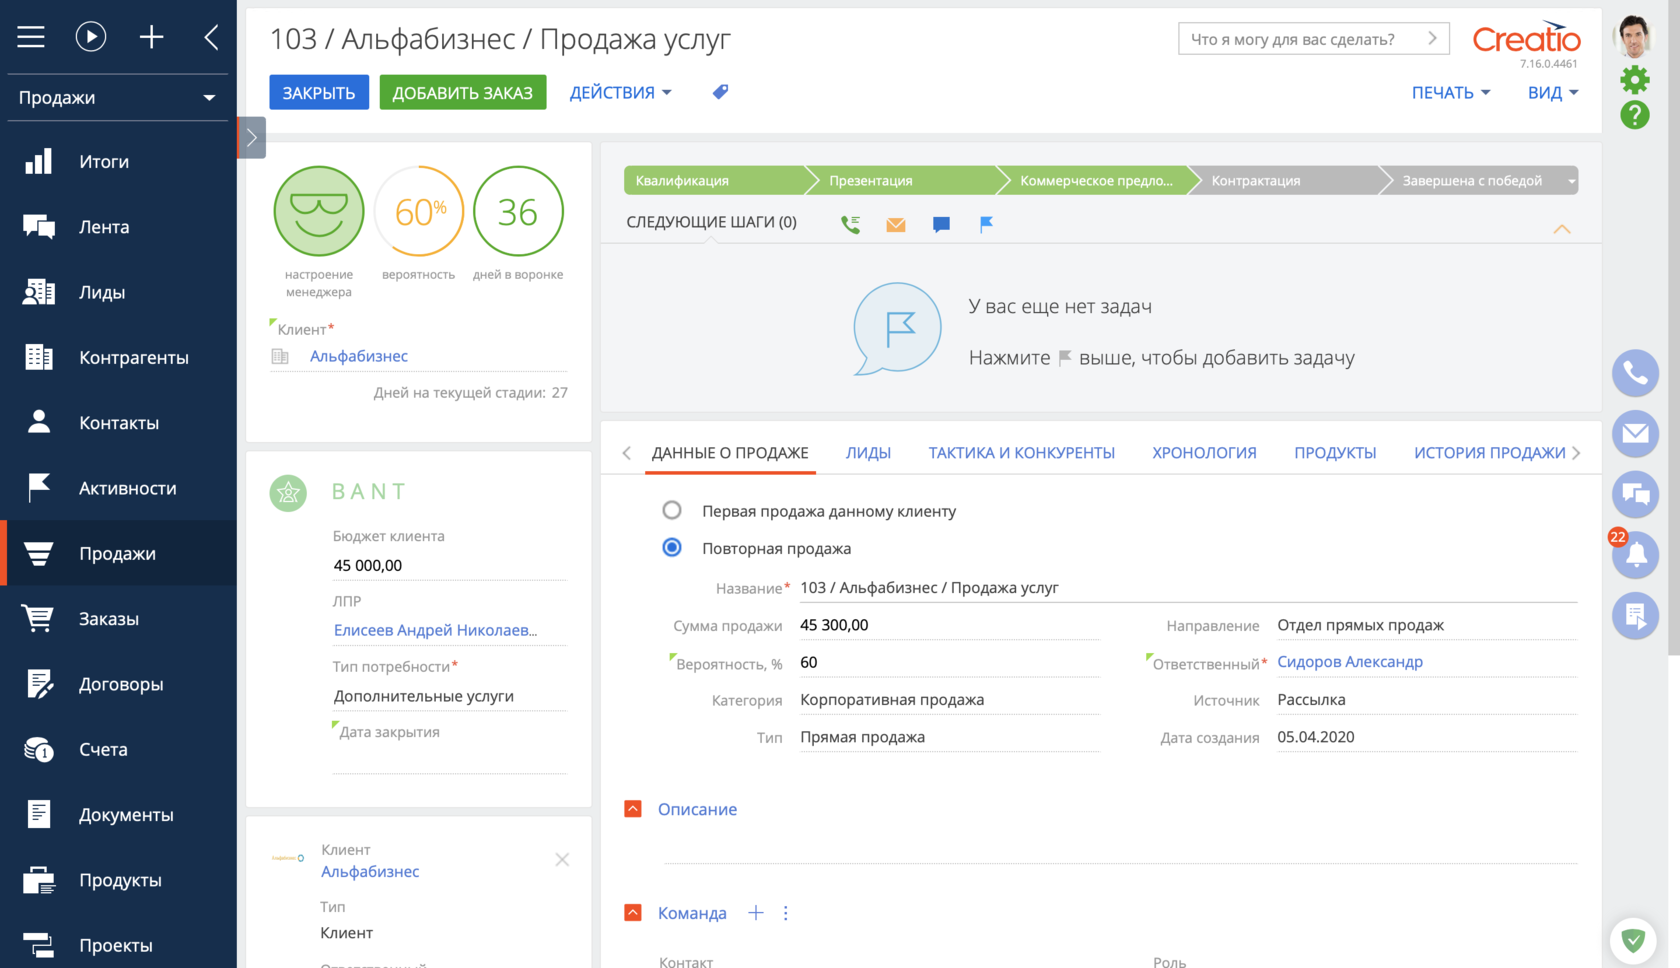The image size is (1680, 968).
Task: Collapse the Команда section
Action: 633,913
